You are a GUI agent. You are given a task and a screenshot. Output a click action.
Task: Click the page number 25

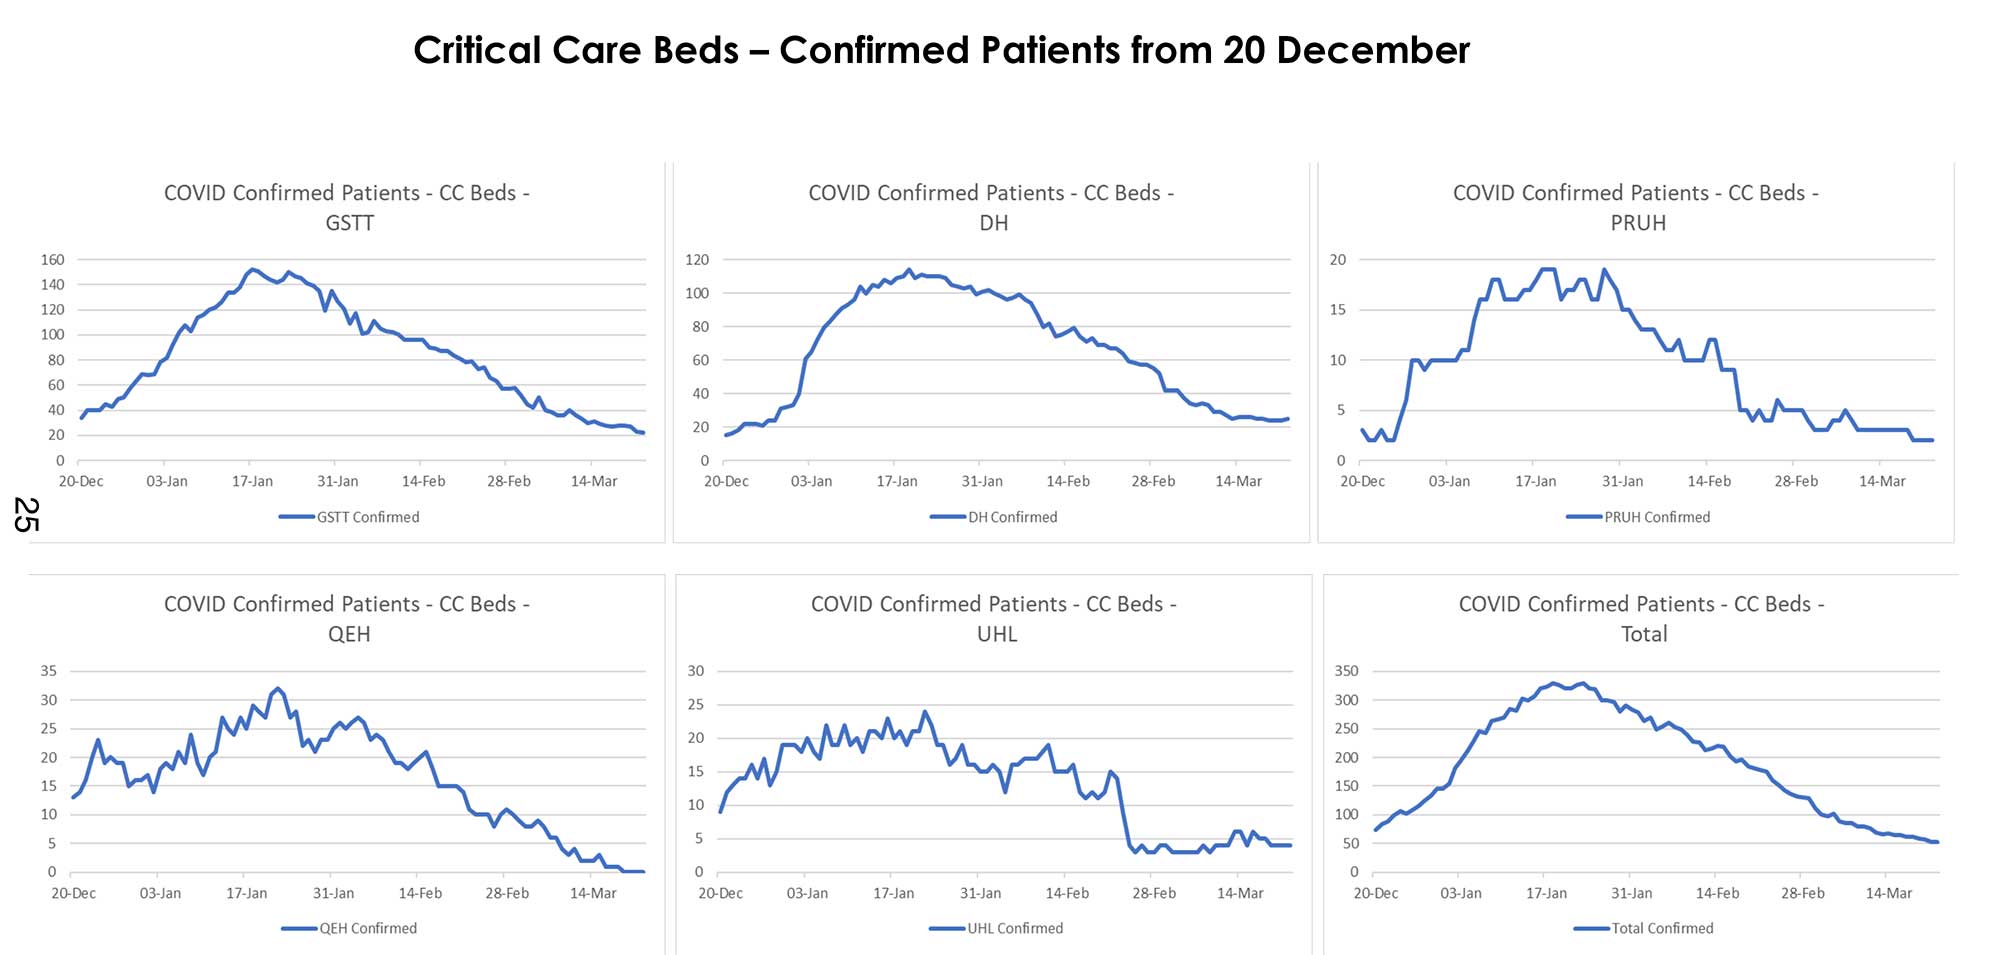[26, 515]
